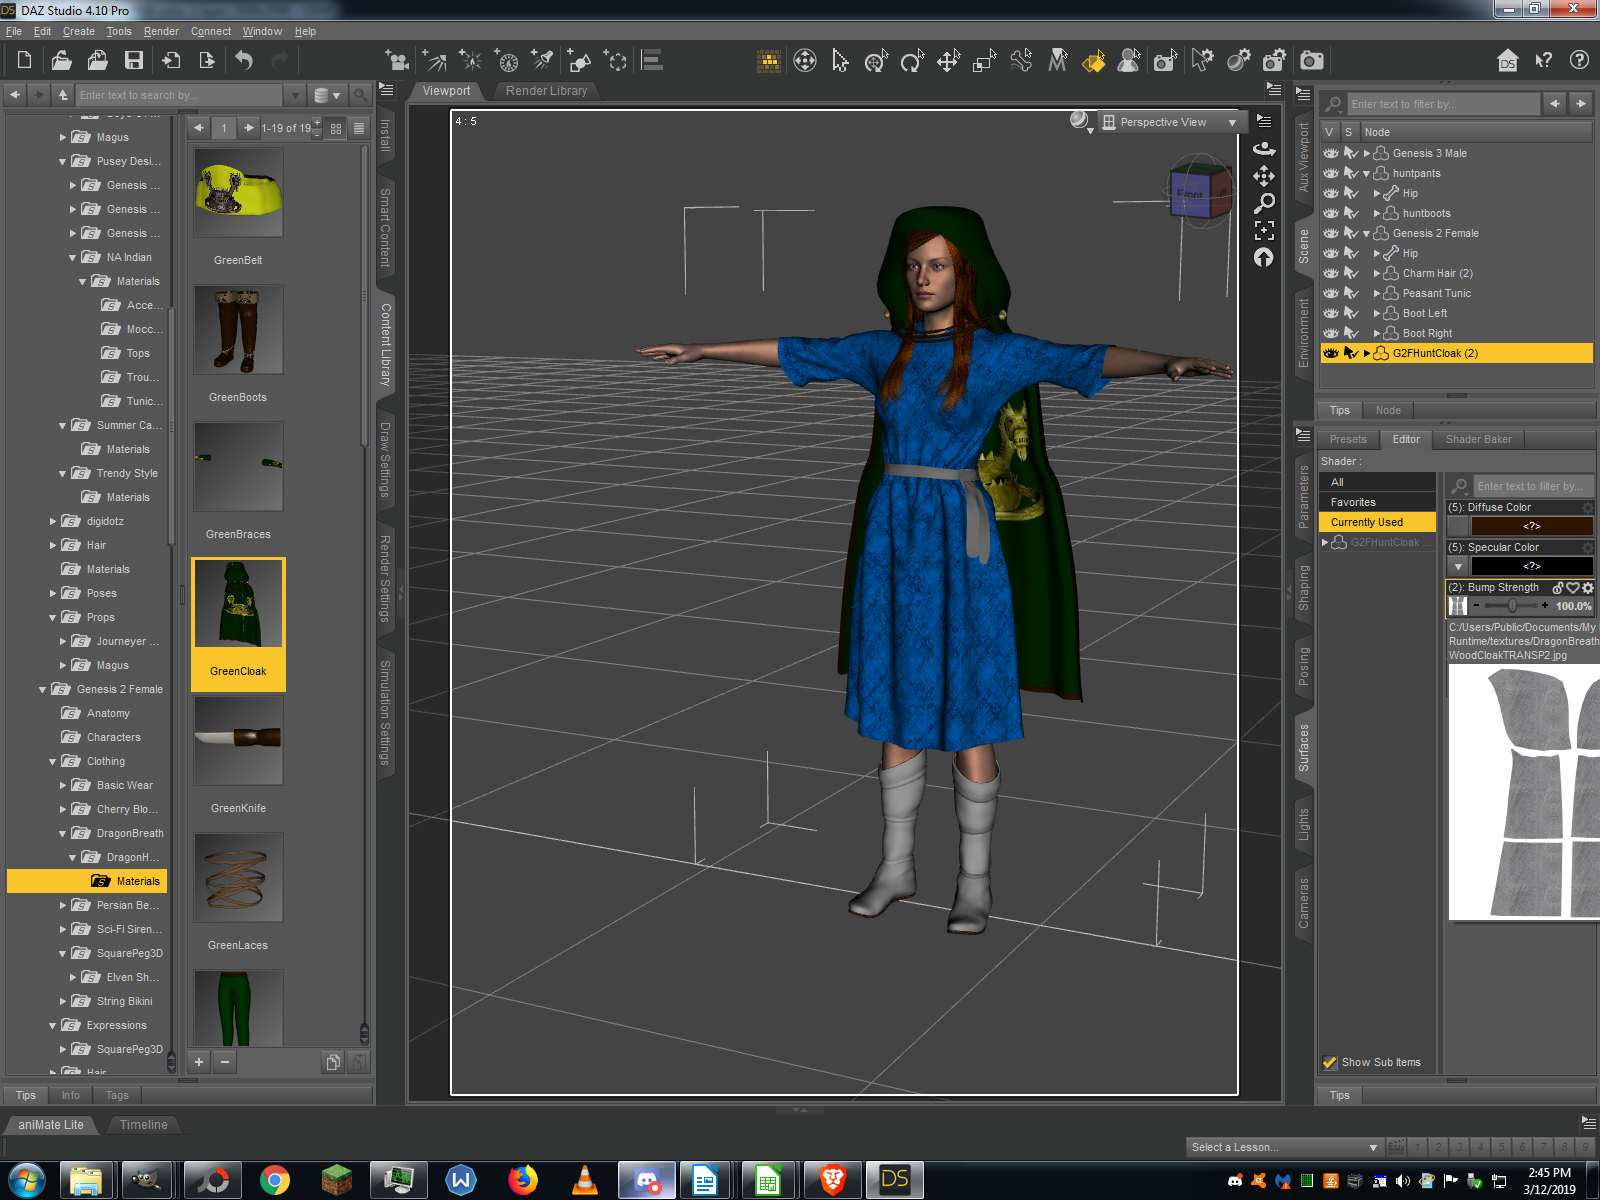Click the Bump Strength slider
1600x1200 pixels.
pyautogui.click(x=1511, y=605)
